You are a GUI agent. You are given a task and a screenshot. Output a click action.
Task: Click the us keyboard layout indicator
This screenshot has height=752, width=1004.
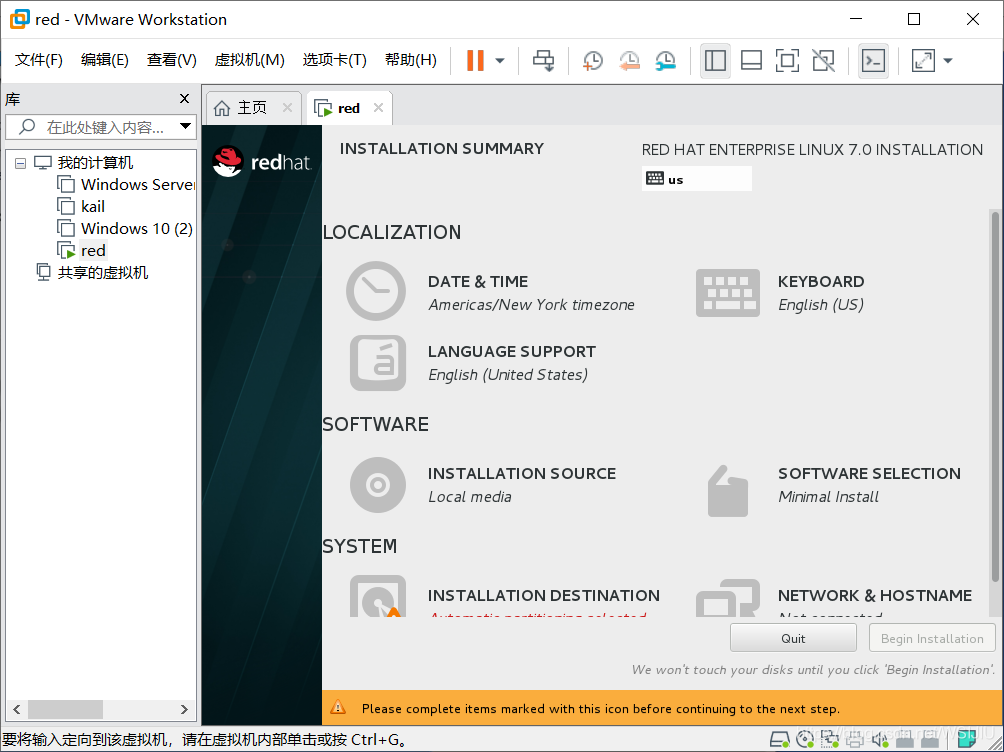[697, 179]
